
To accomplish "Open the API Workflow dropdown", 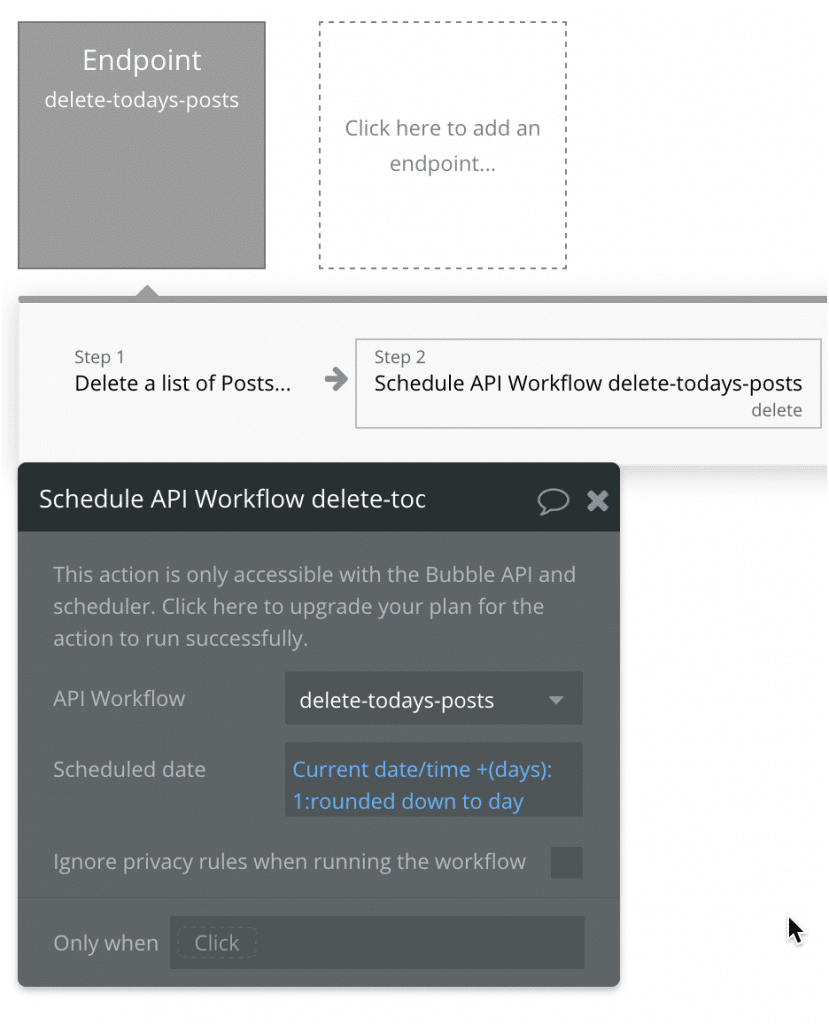I will pyautogui.click(x=433, y=699).
